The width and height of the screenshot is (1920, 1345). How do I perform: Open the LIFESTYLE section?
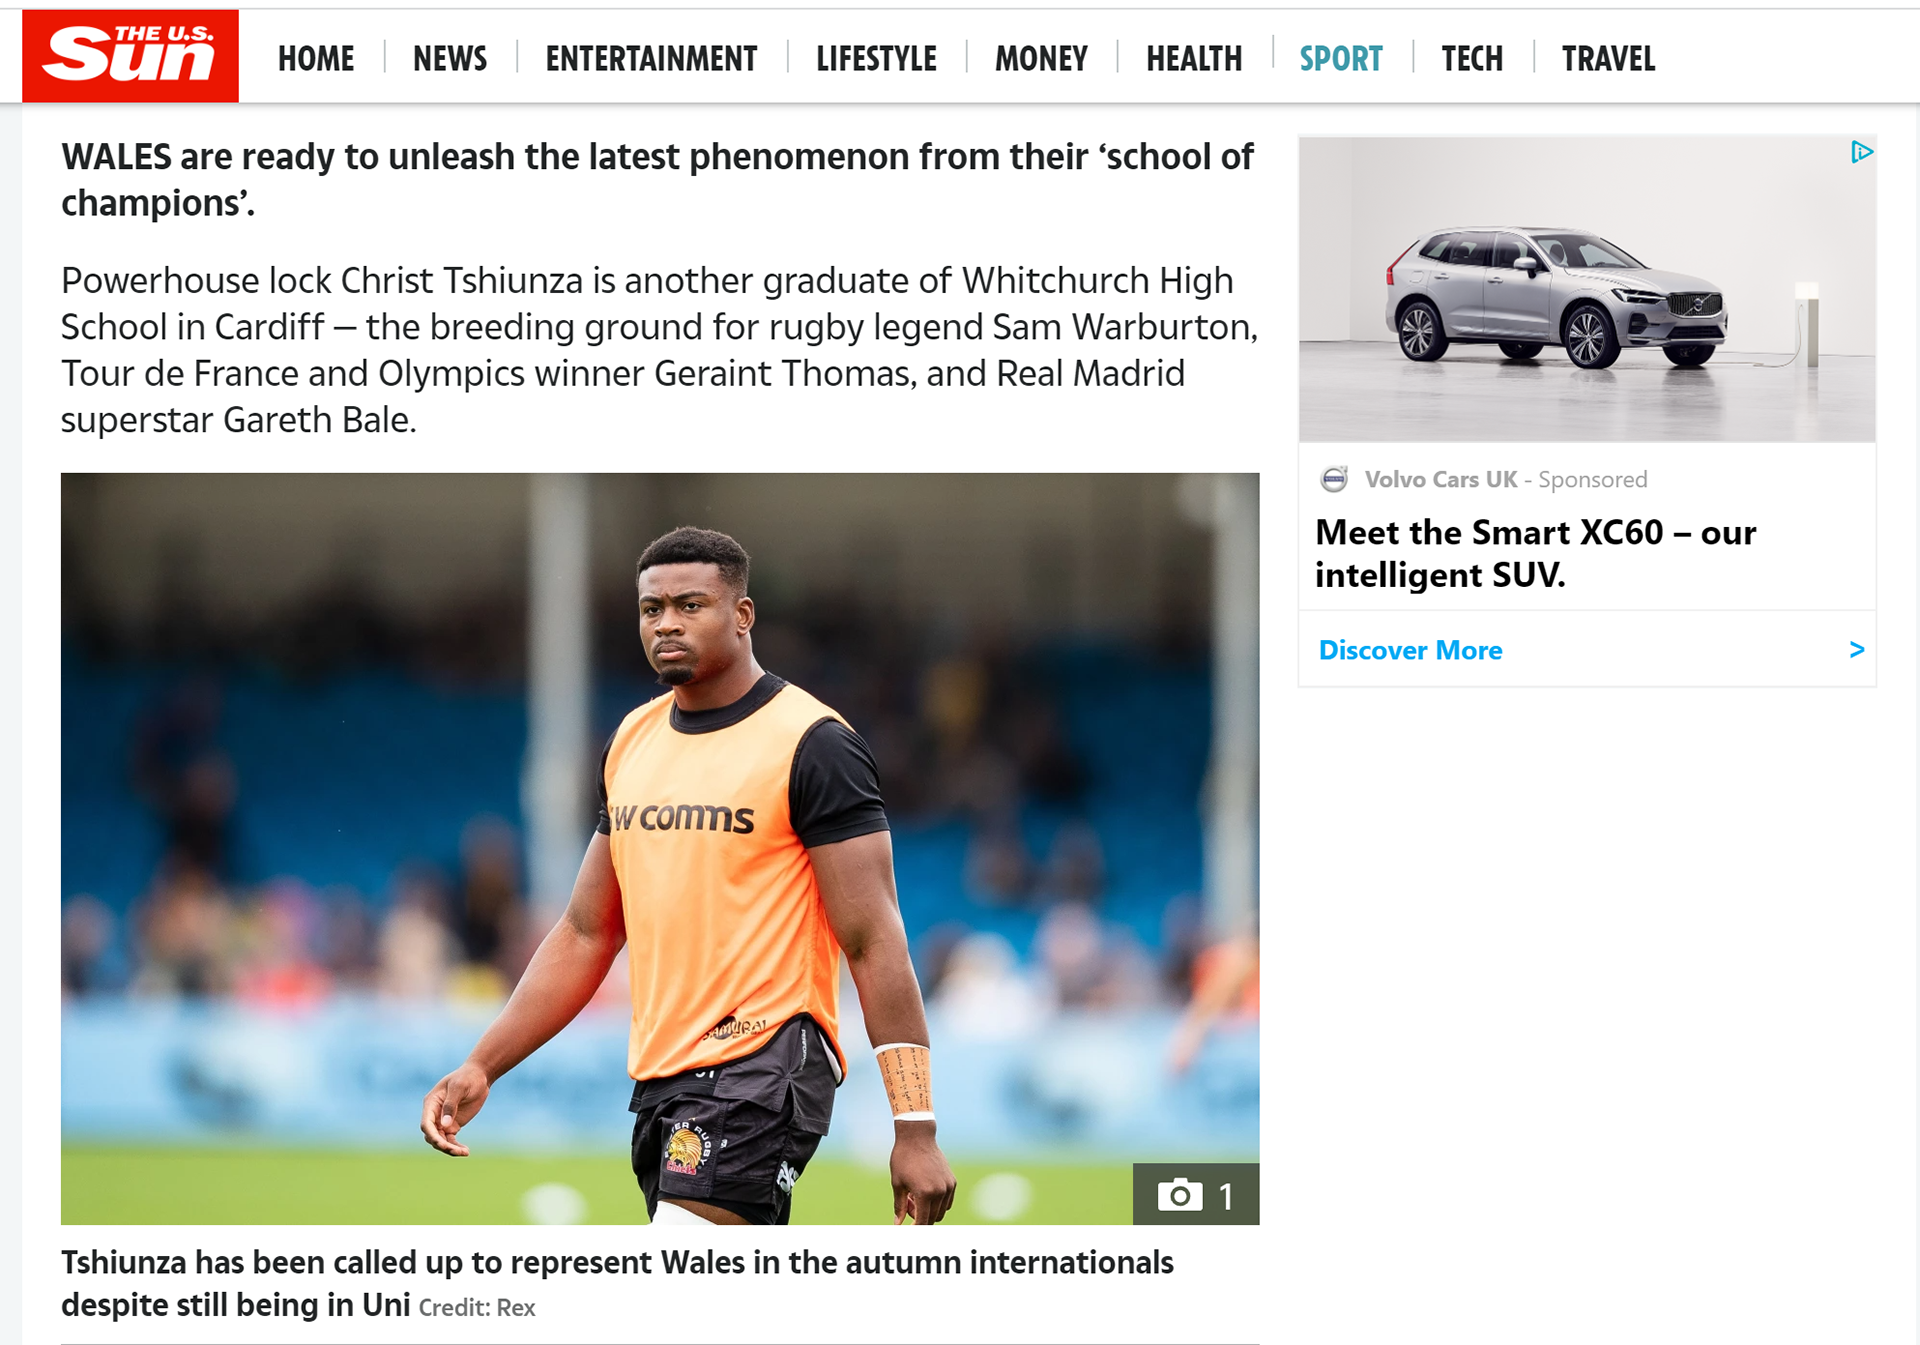877,59
